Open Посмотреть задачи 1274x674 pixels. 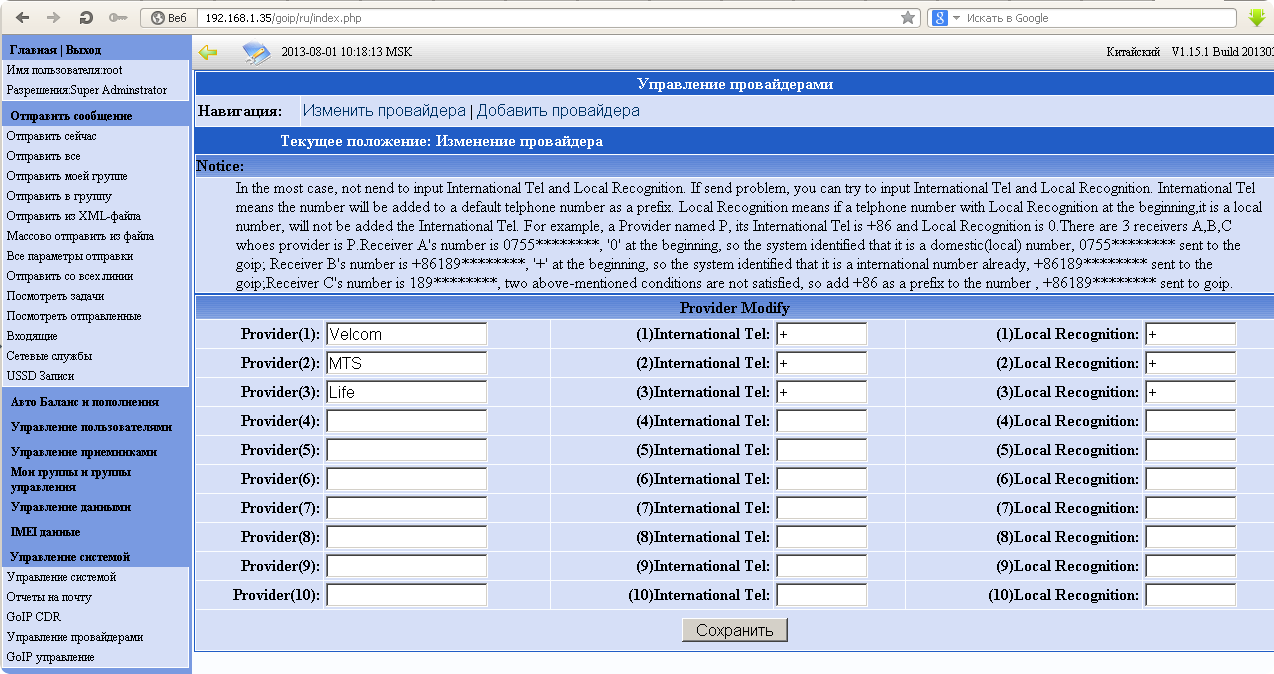click(x=55, y=296)
